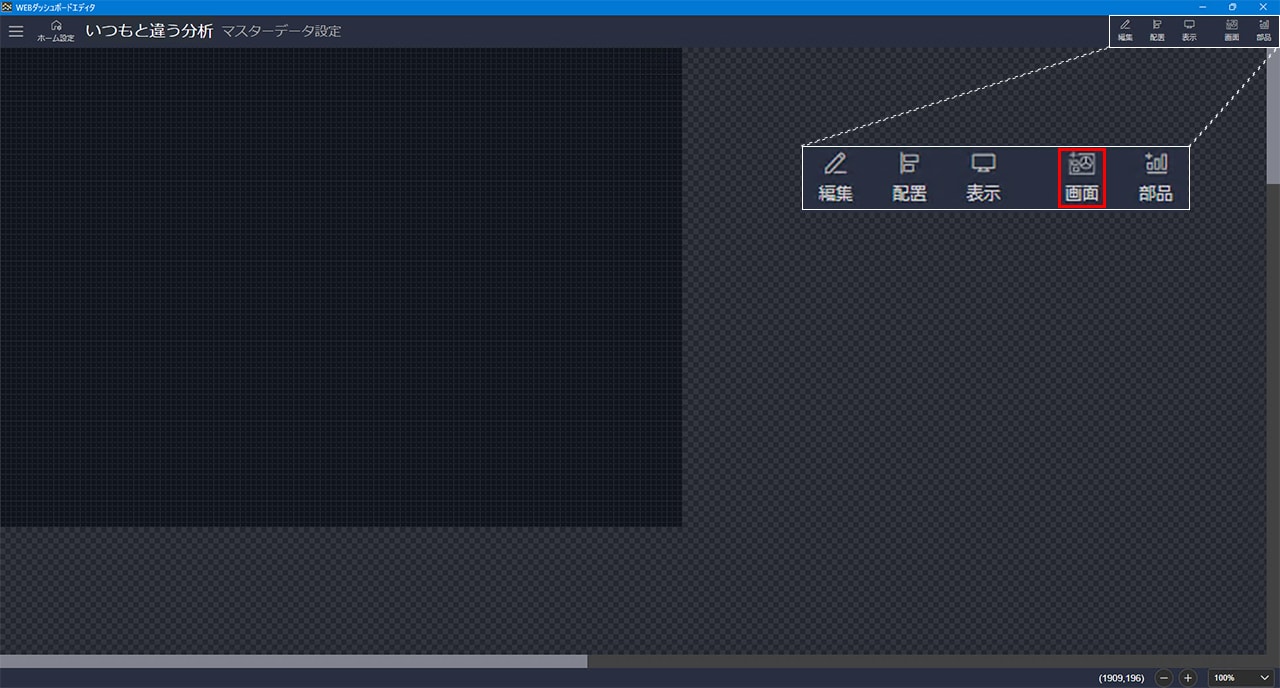
Task: Click the いつもと違う分析 dashboard title
Action: tap(149, 31)
